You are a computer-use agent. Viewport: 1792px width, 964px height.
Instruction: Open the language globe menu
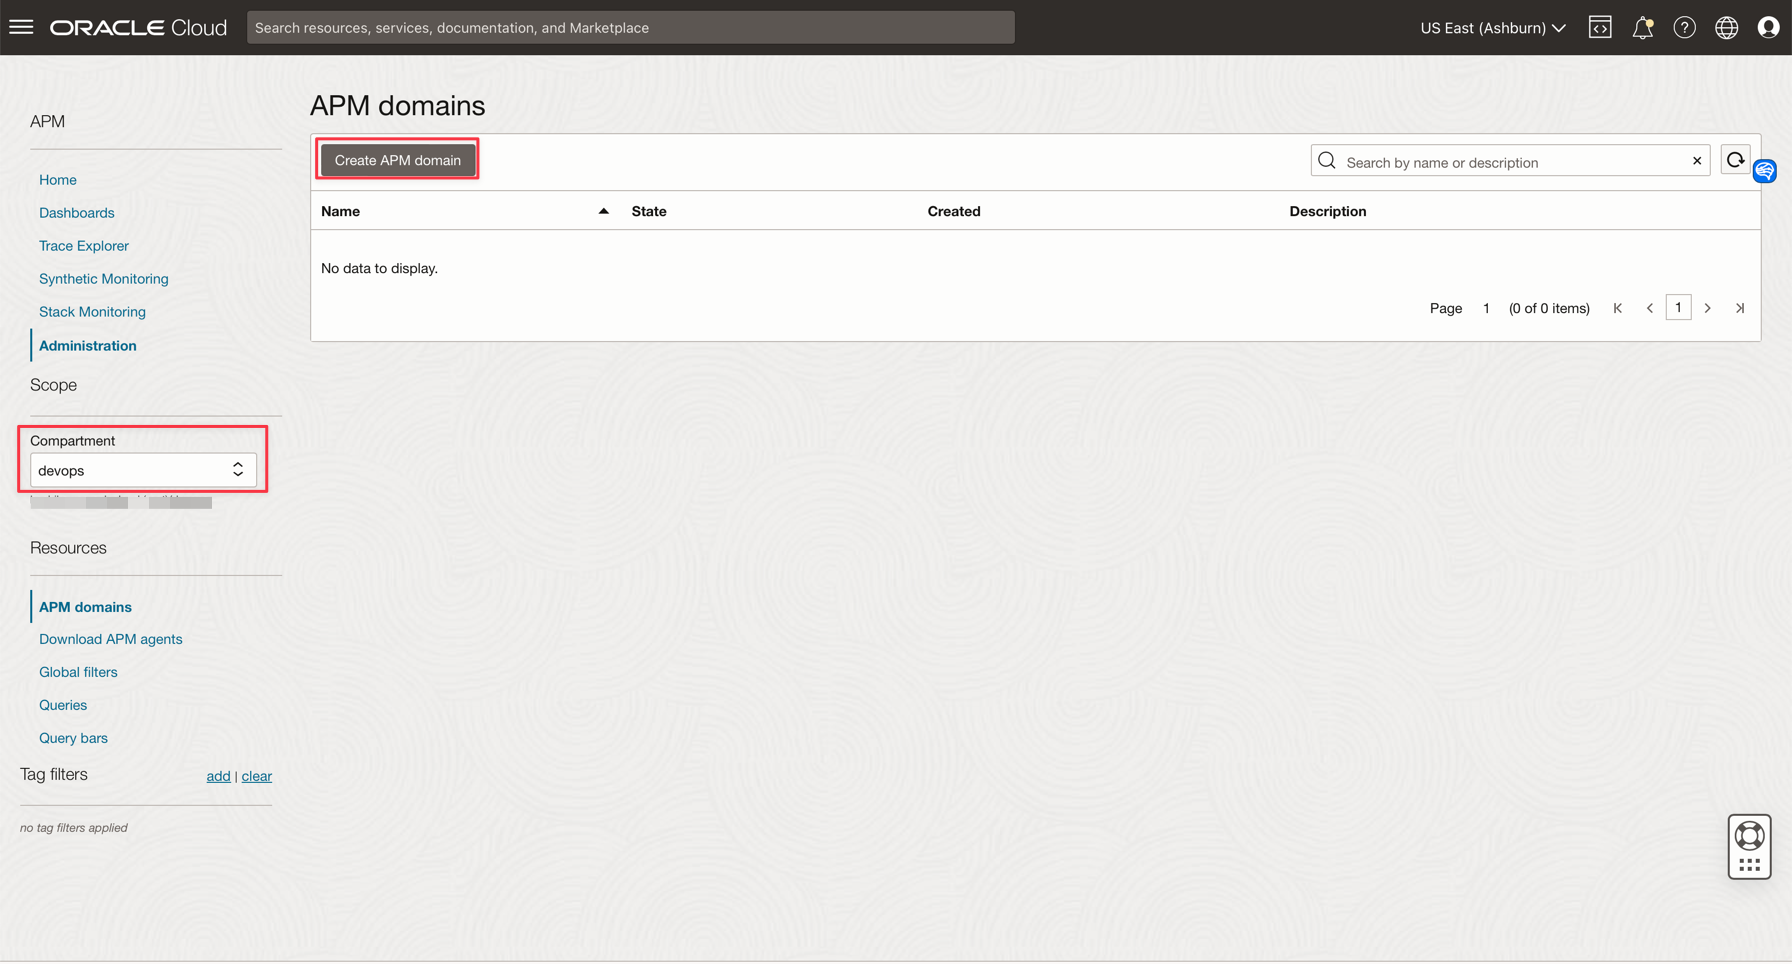coord(1726,28)
